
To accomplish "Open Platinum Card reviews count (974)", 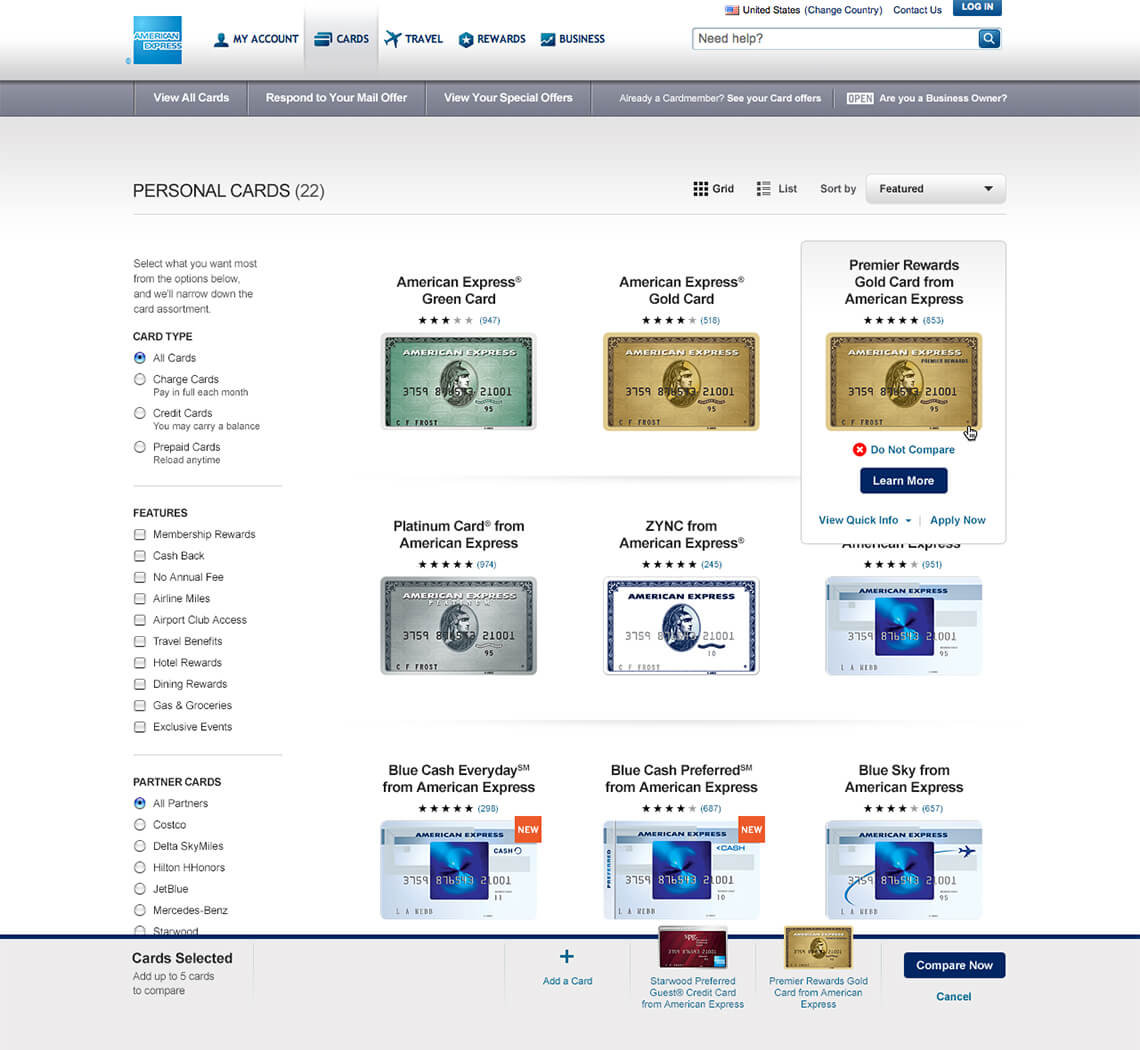I will tap(486, 565).
